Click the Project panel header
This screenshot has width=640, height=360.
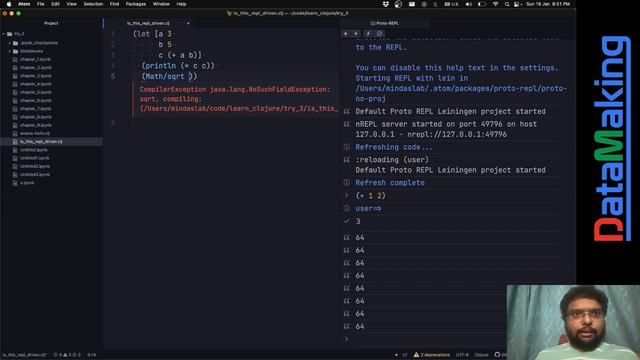51,23
